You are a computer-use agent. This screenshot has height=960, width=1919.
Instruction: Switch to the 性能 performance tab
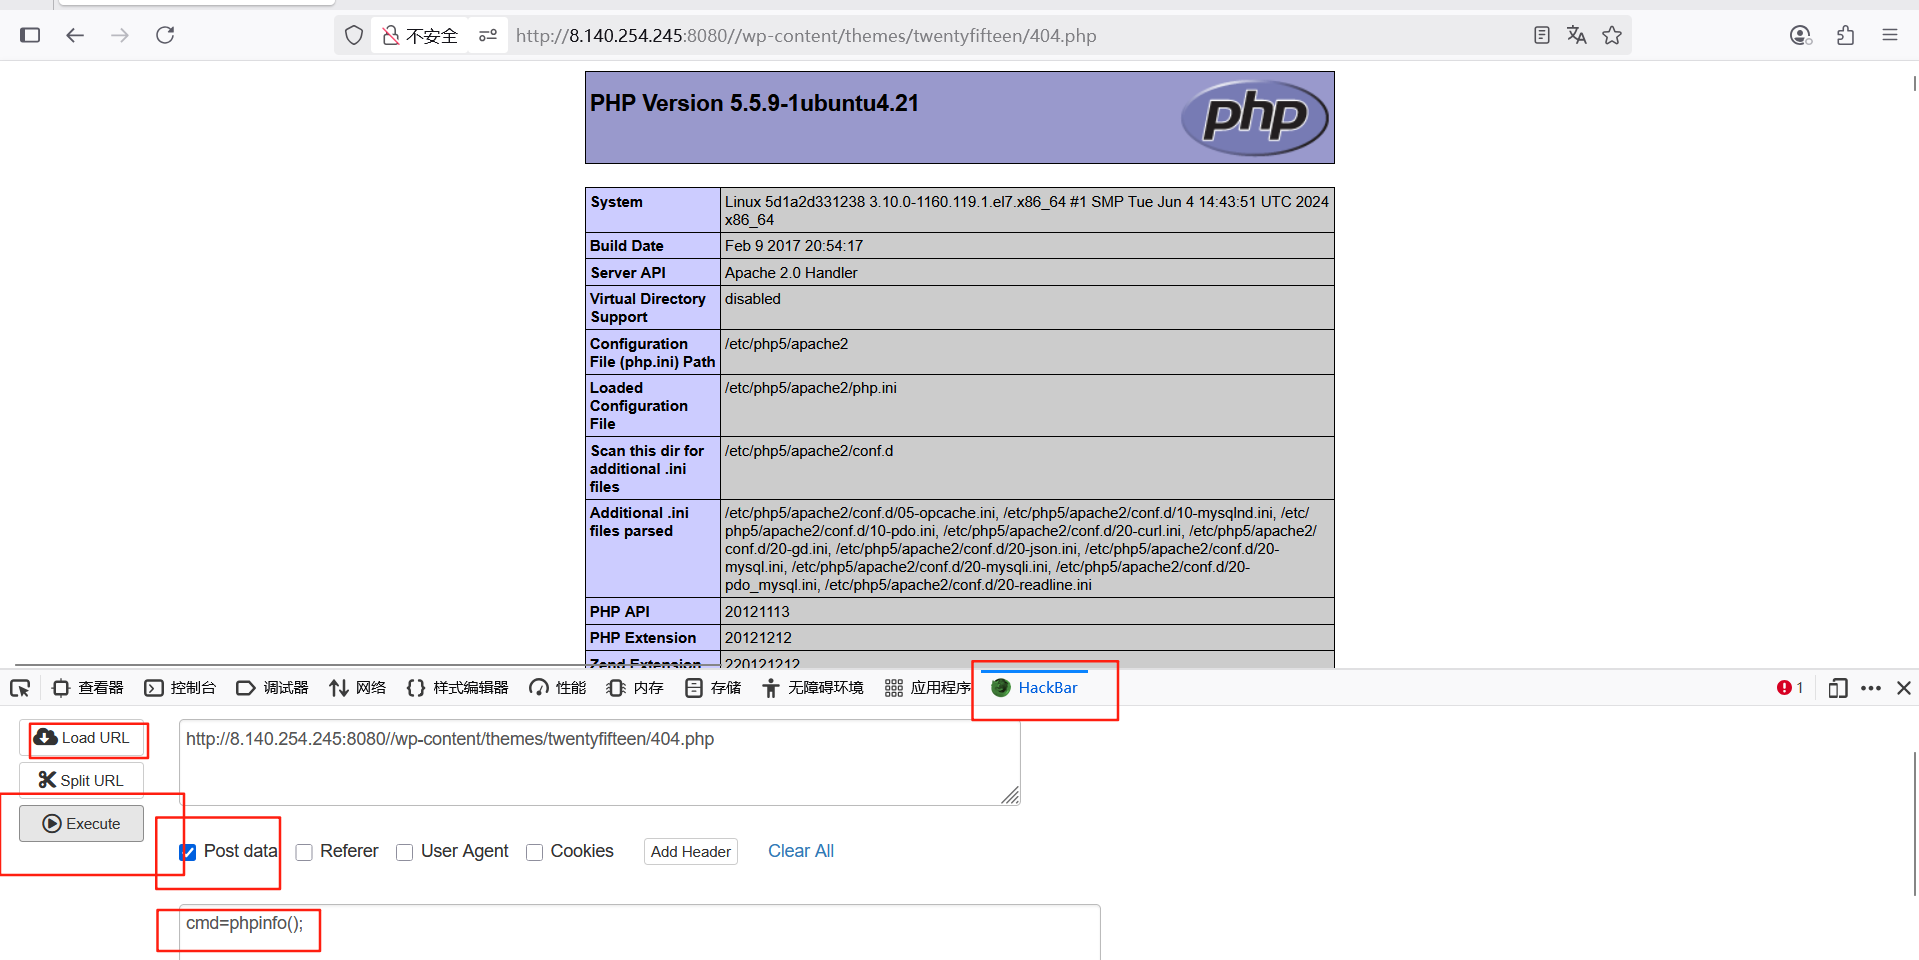558,688
